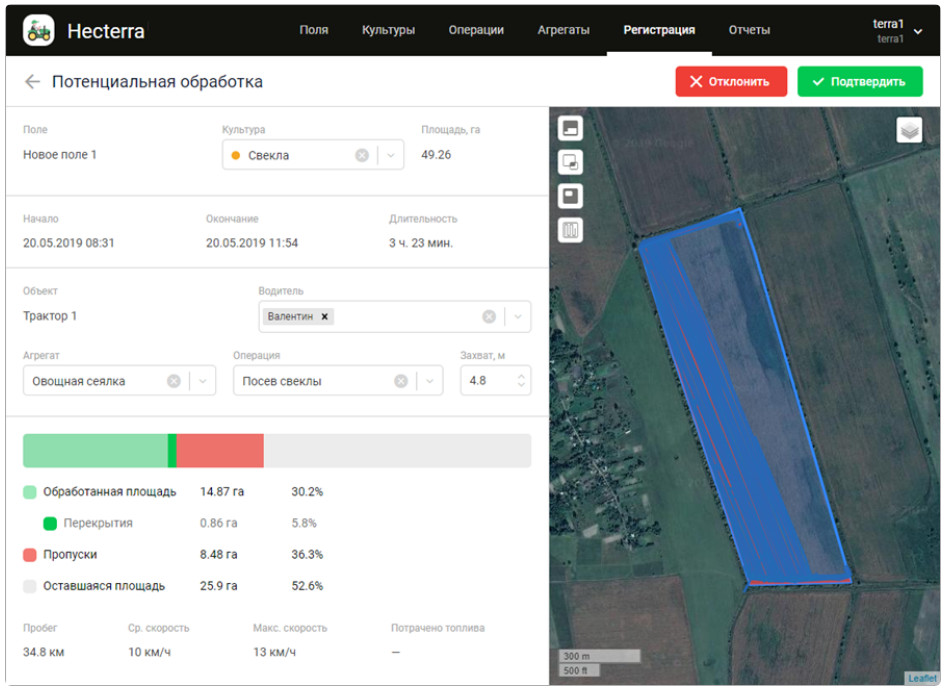Clear the Овощная сеялка aggregate field
This screenshot has height=692, width=946.
[173, 381]
